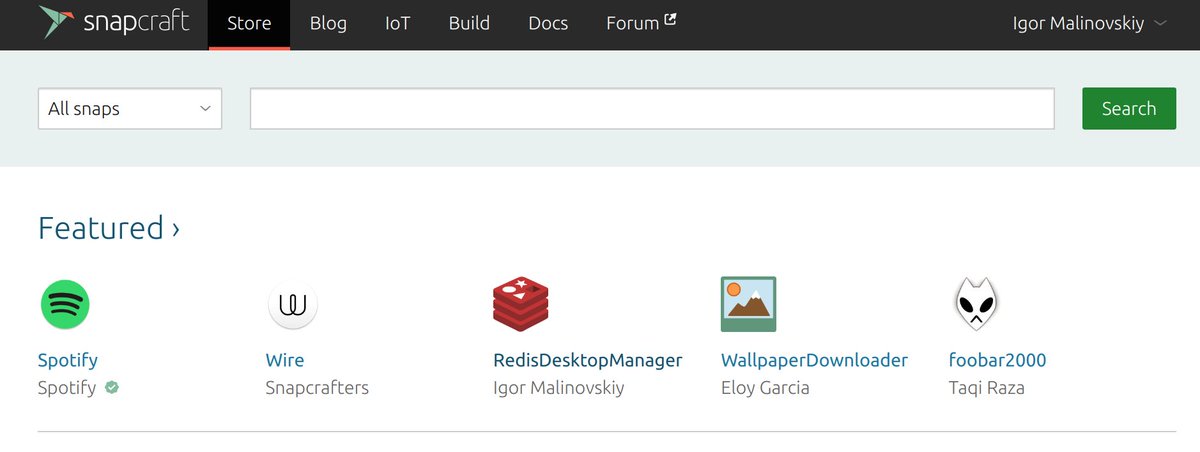The height and width of the screenshot is (452, 1200).
Task: Open the Build menu item
Action: [469, 23]
